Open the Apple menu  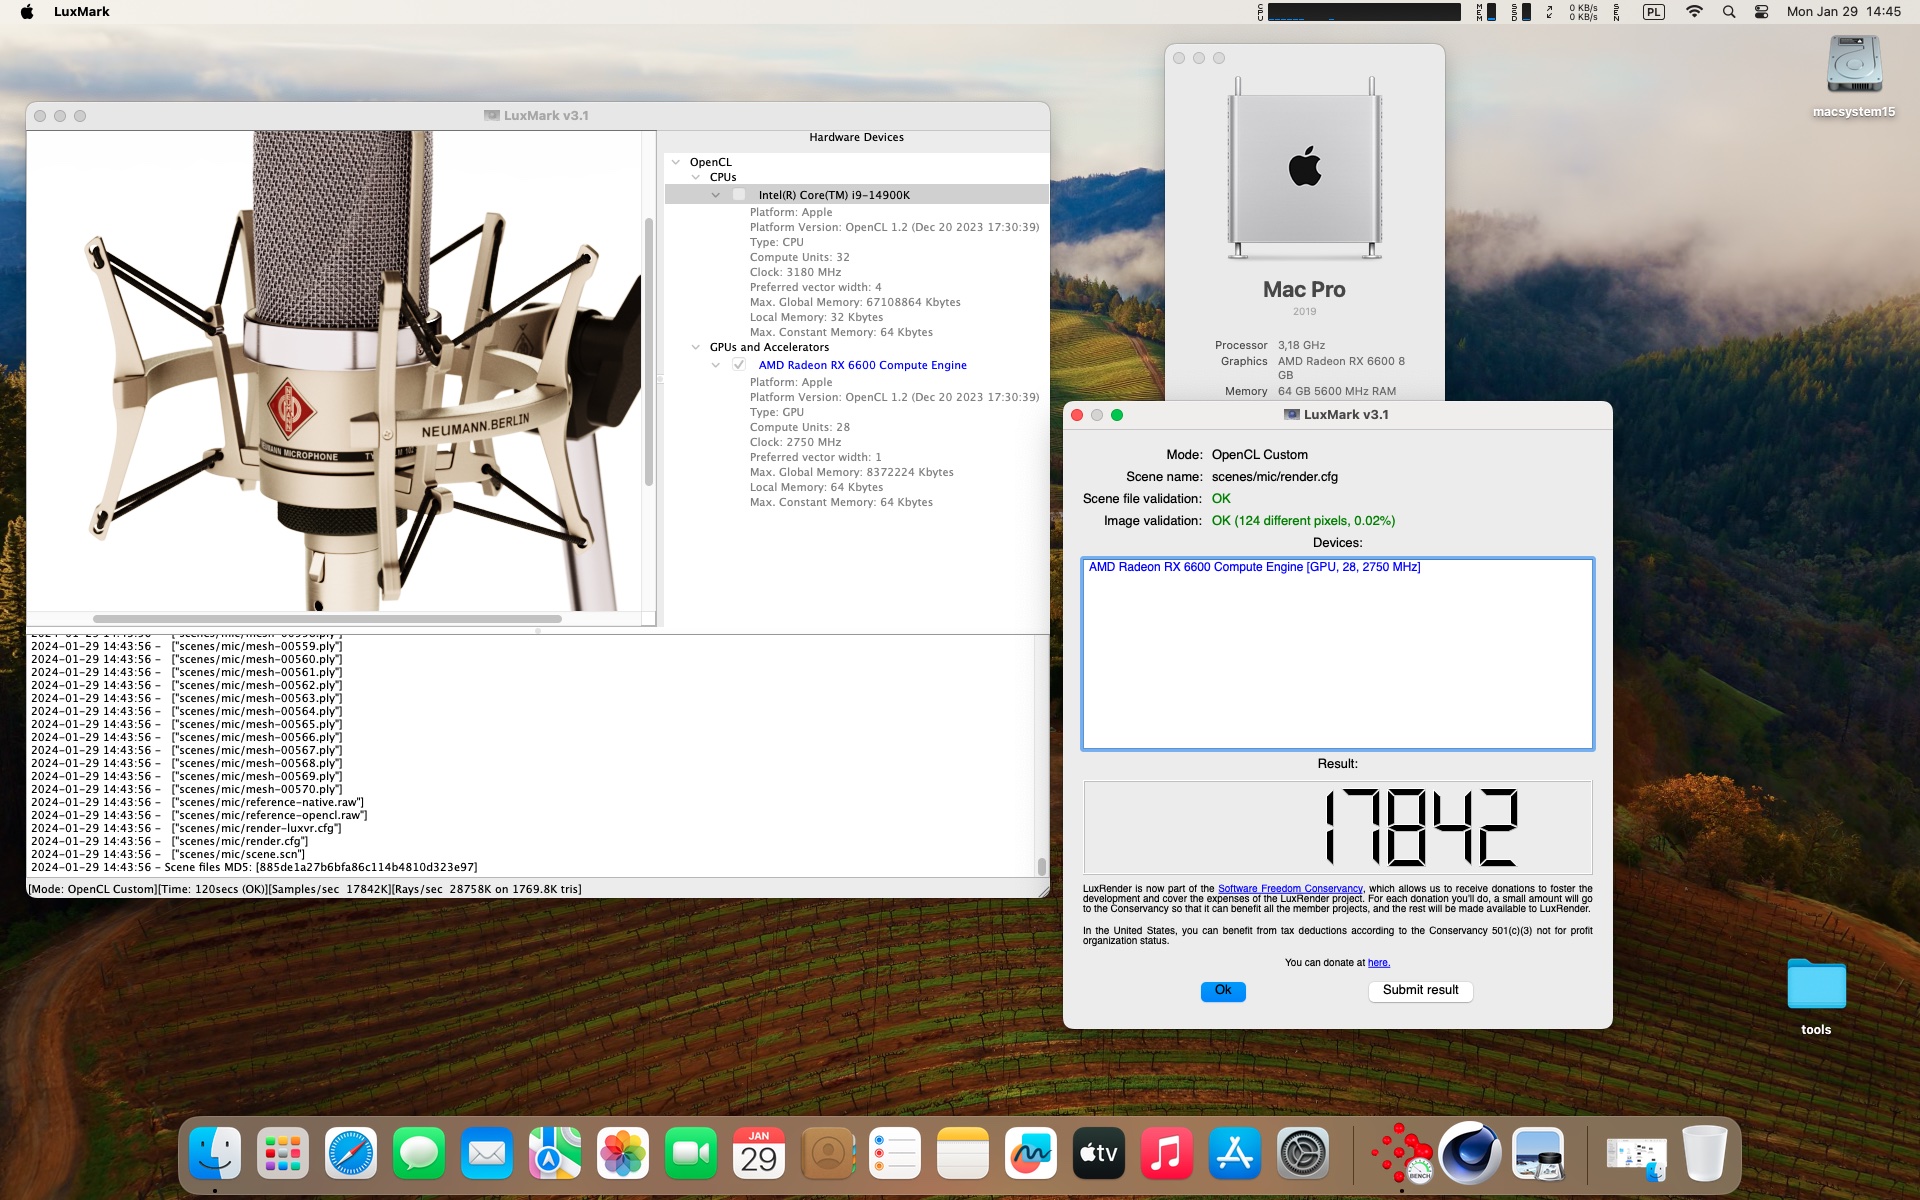27,12
